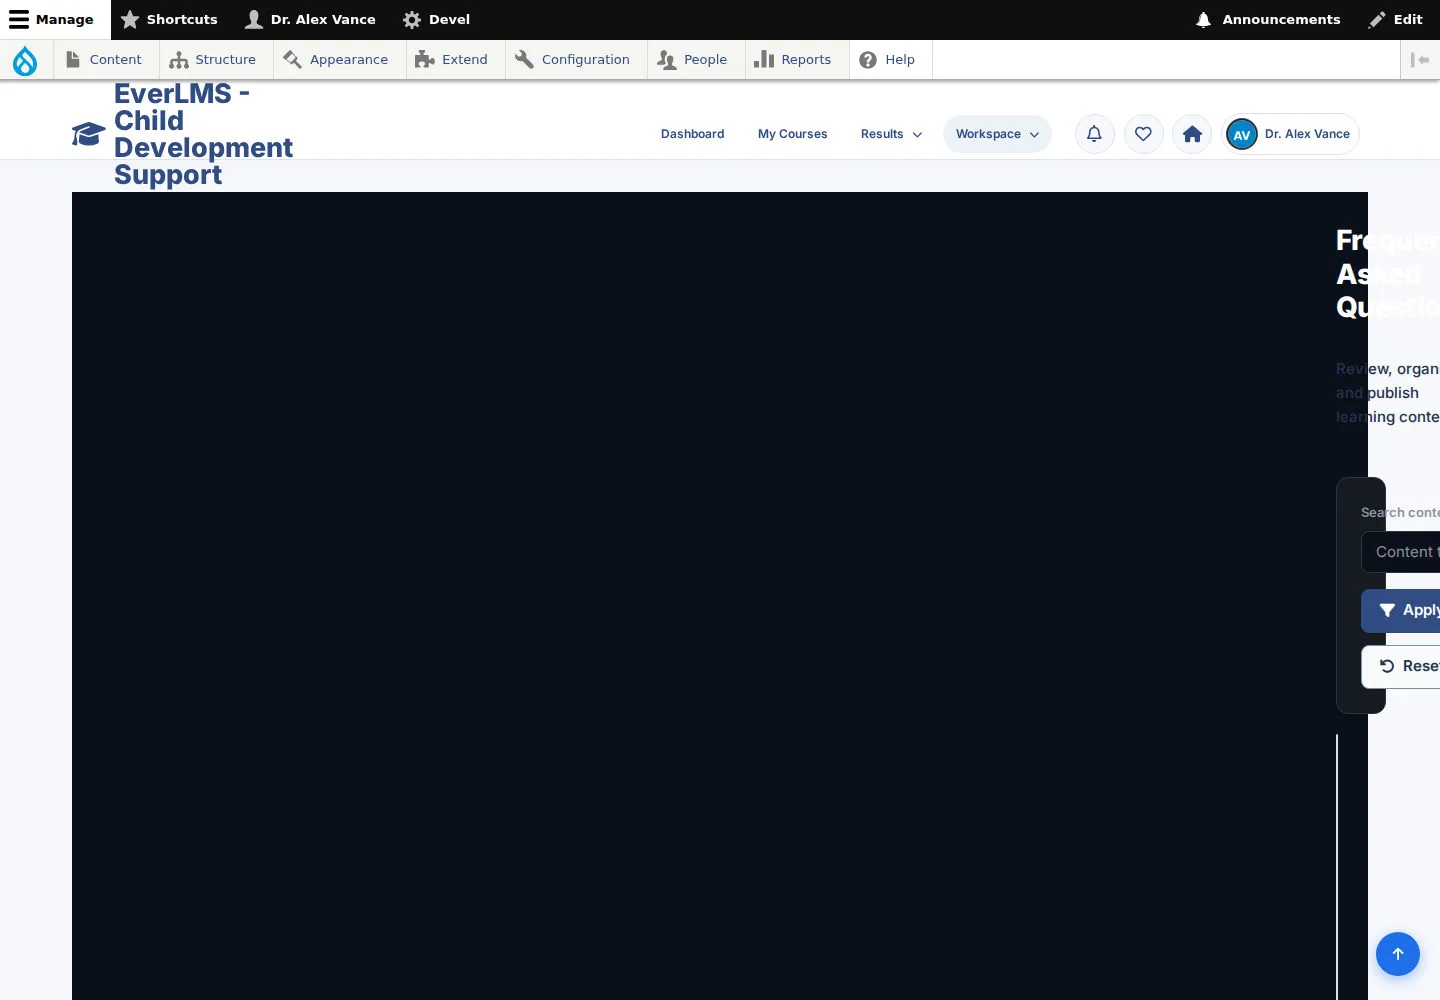
Task: Open the Content admin menu
Action: click(x=104, y=60)
